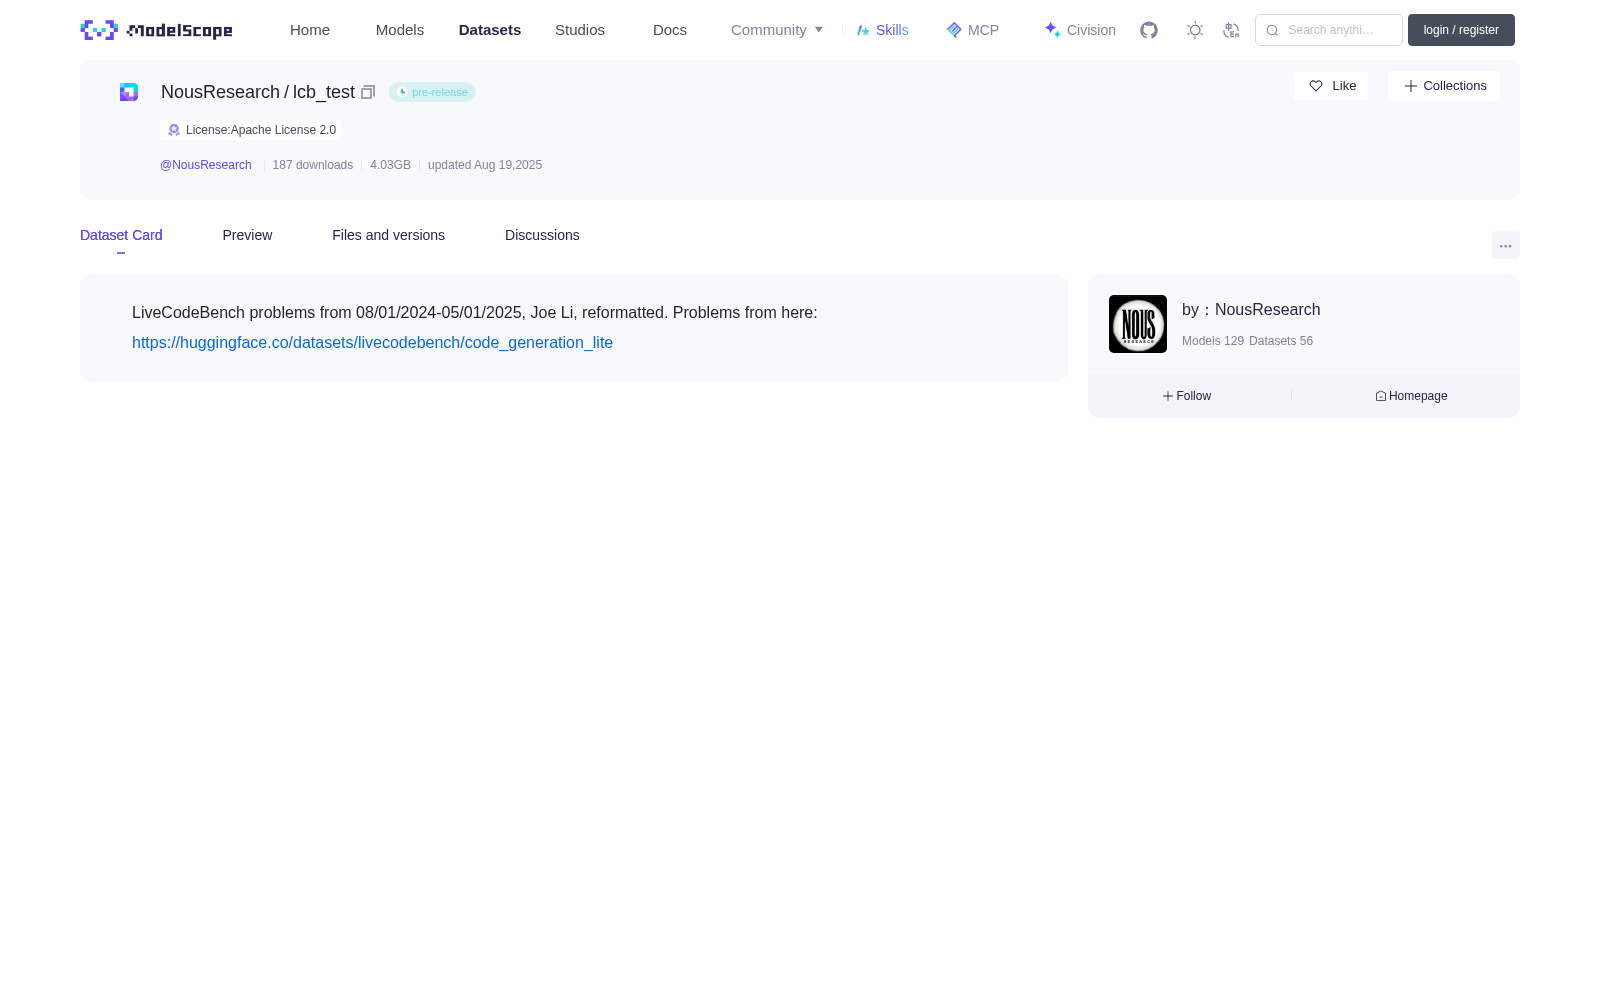Open the Files and versions tab
This screenshot has height=1000, width=1600.
click(388, 235)
